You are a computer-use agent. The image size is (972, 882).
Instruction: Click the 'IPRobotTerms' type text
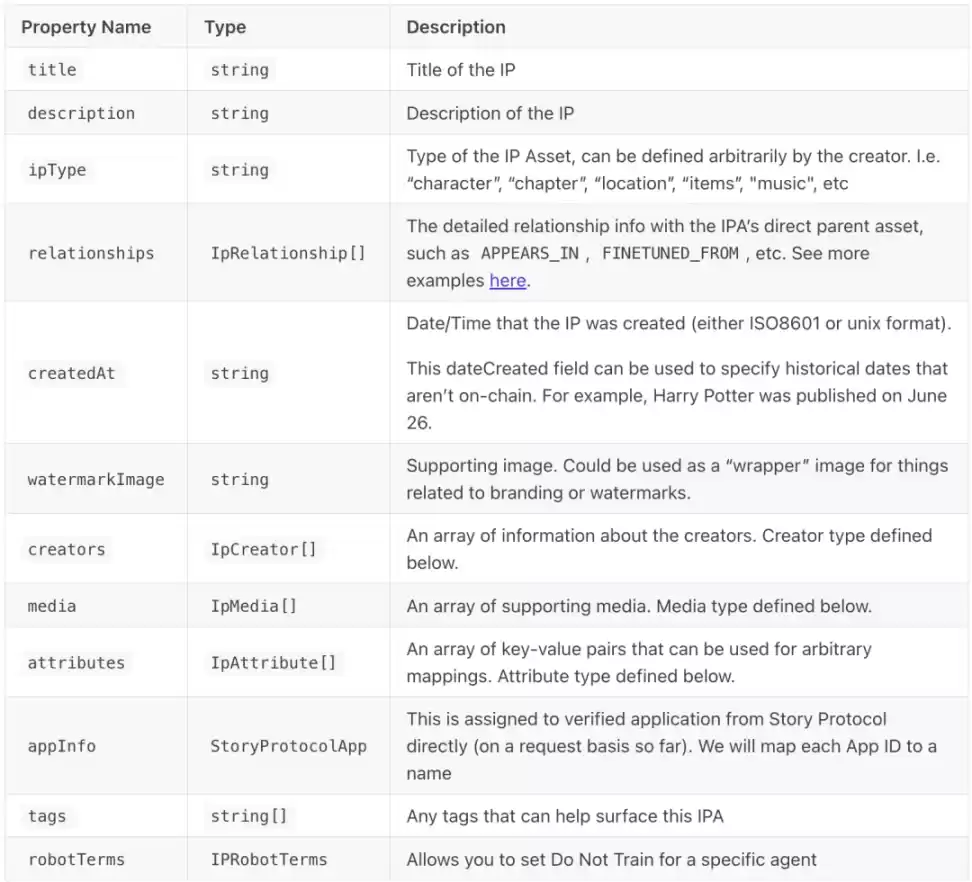pyautogui.click(x=268, y=859)
